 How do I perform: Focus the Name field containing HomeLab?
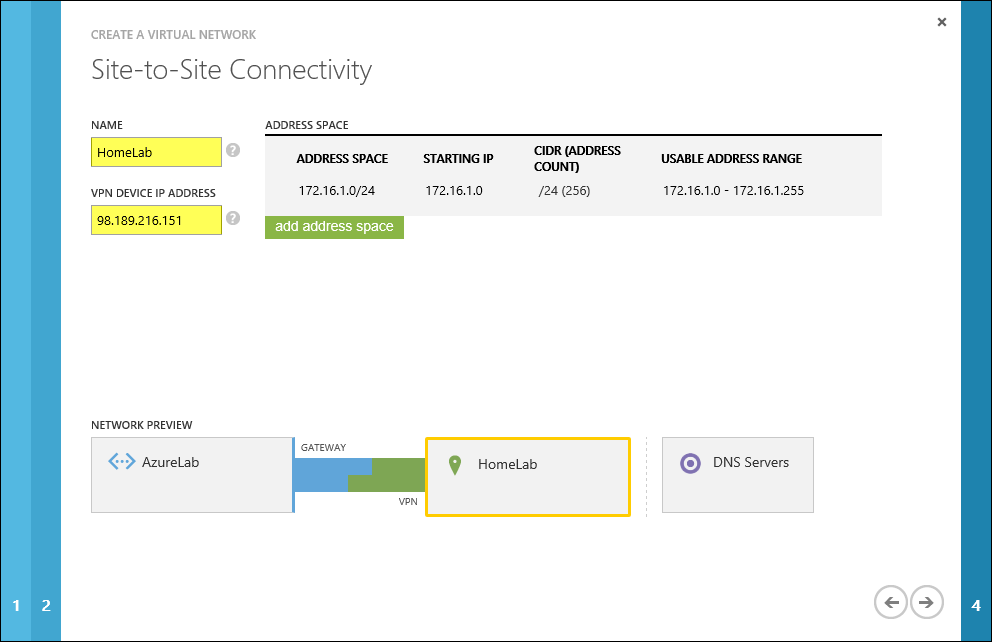pos(156,152)
